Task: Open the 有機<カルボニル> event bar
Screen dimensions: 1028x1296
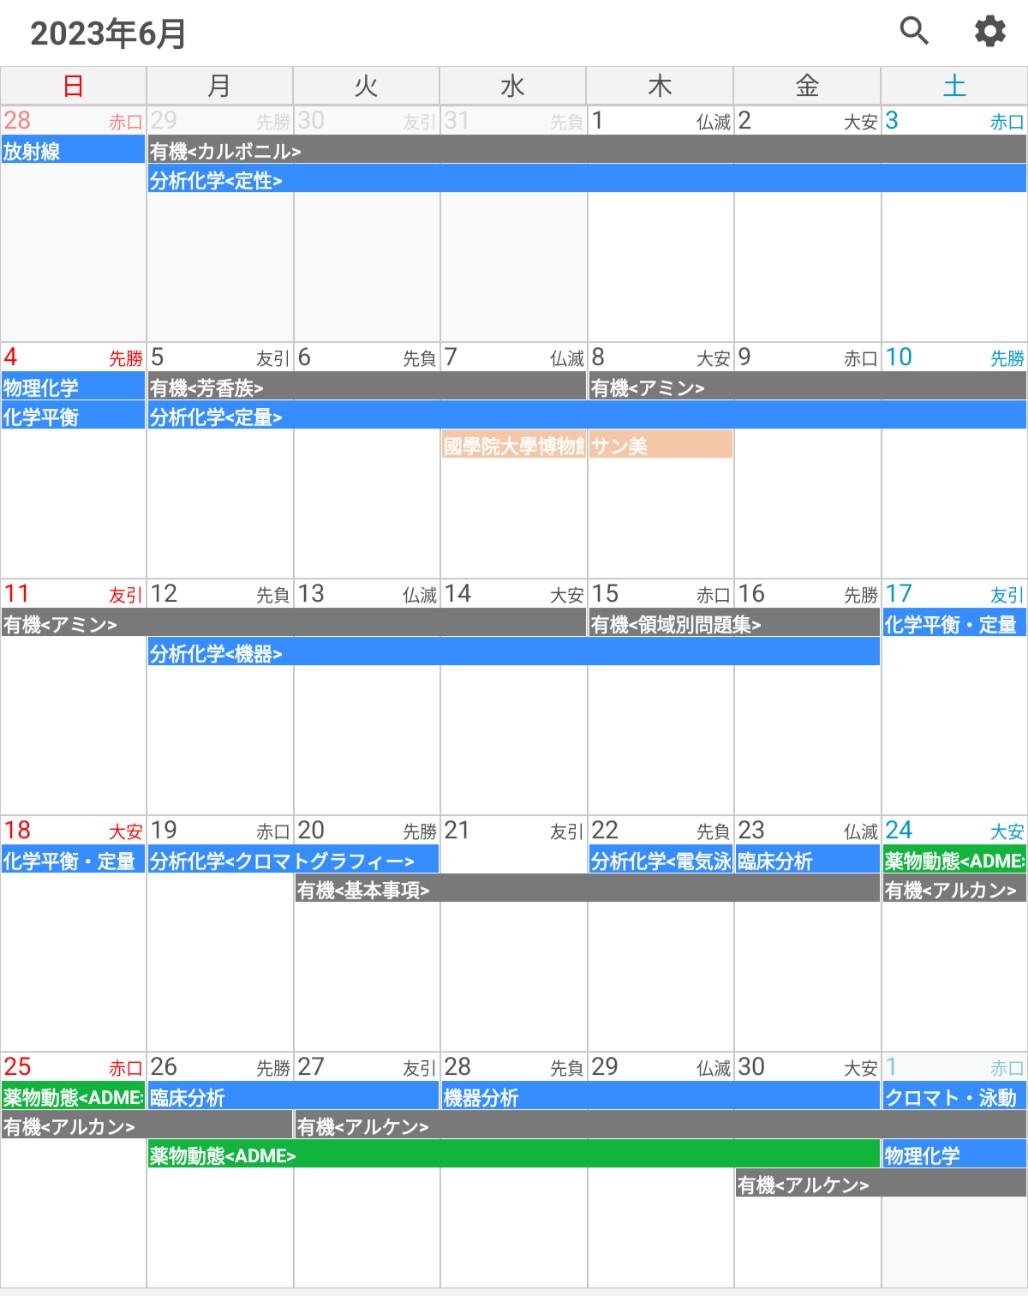Action: 587,151
